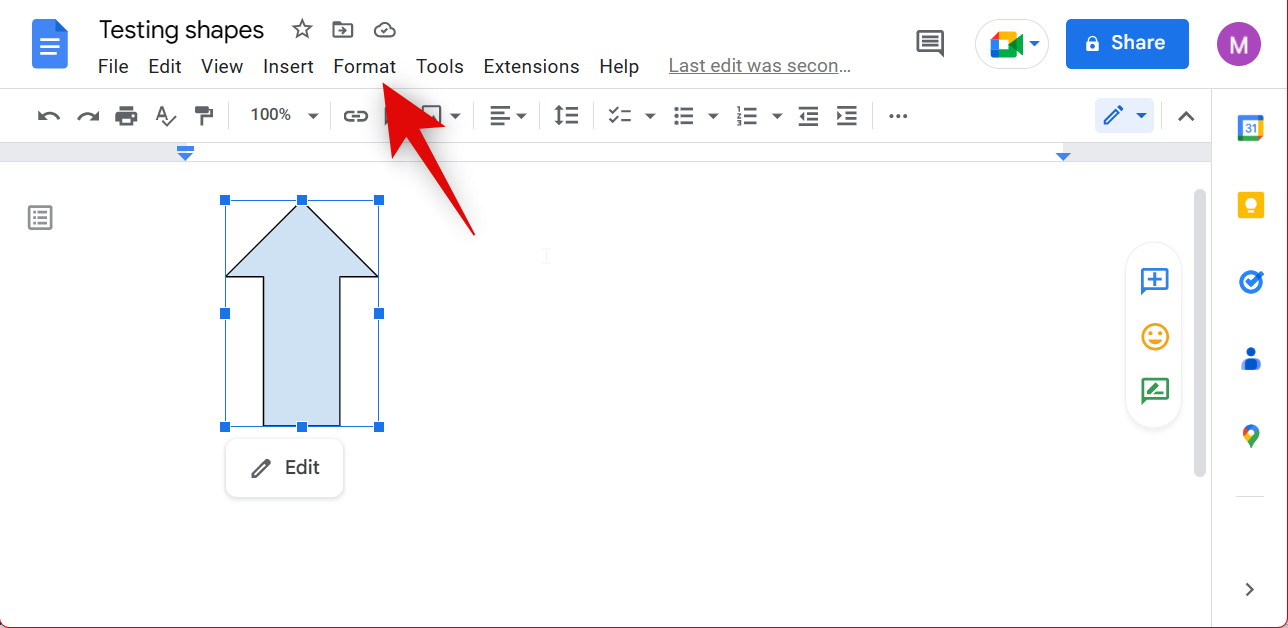Expand the editing mode pencil dropdown

pyautogui.click(x=1141, y=116)
